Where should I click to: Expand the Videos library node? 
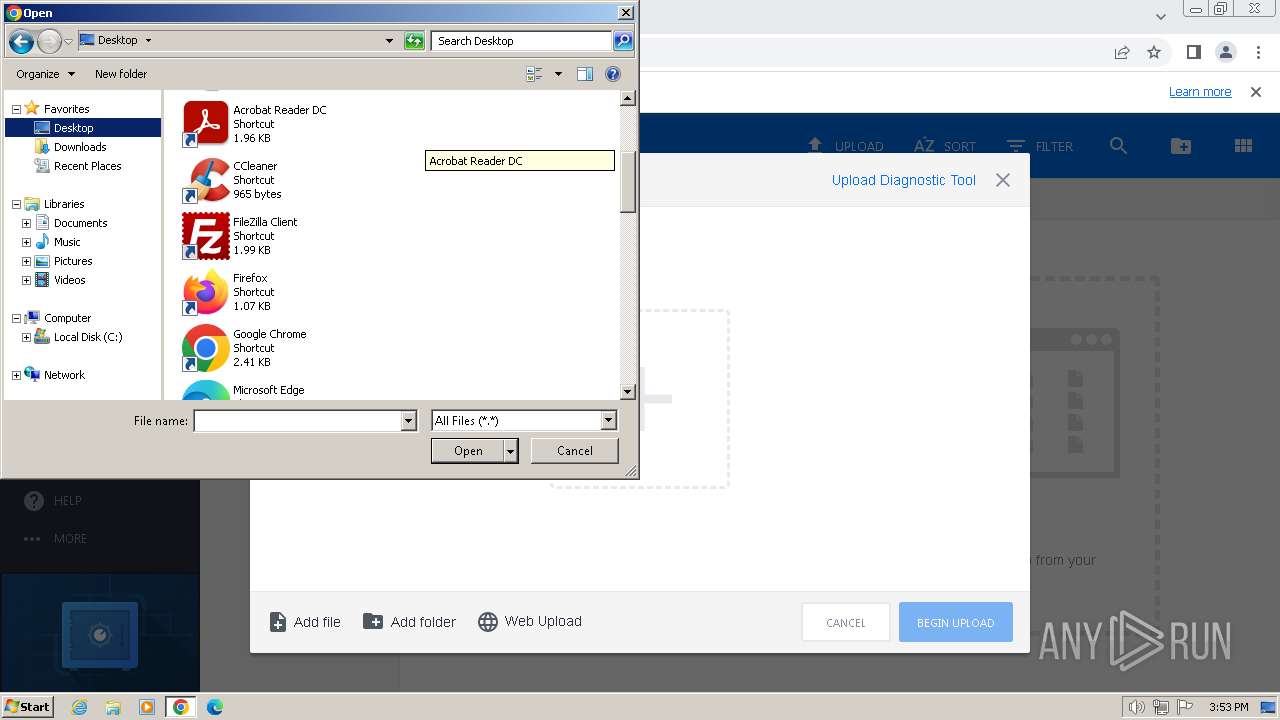pos(26,280)
